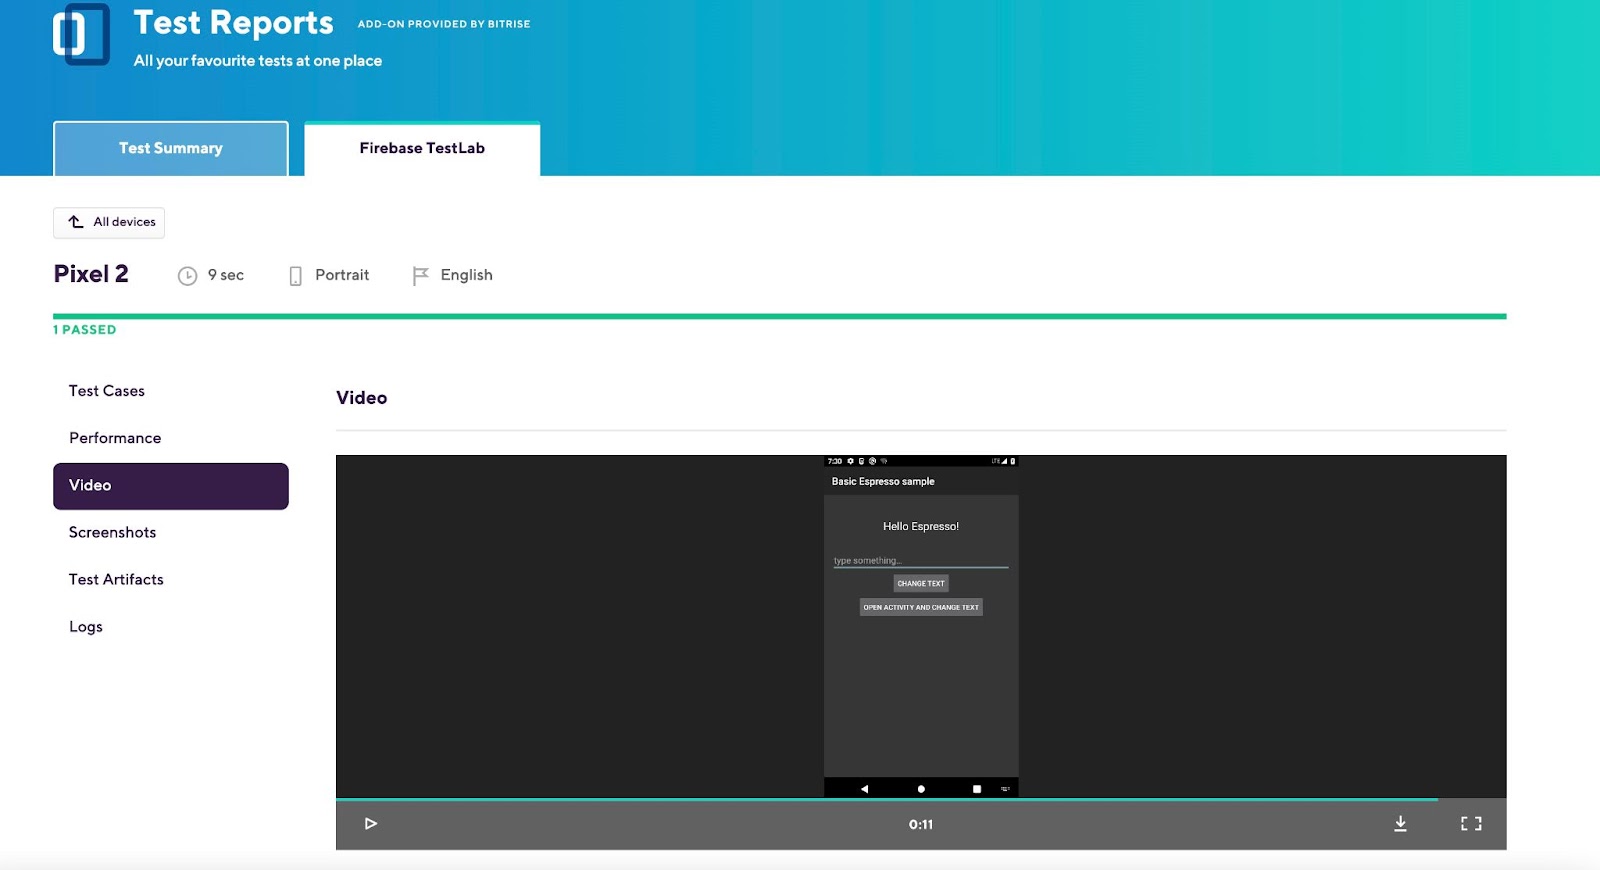Click the 1 PASSED status label
1600x870 pixels.
pyautogui.click(x=85, y=330)
